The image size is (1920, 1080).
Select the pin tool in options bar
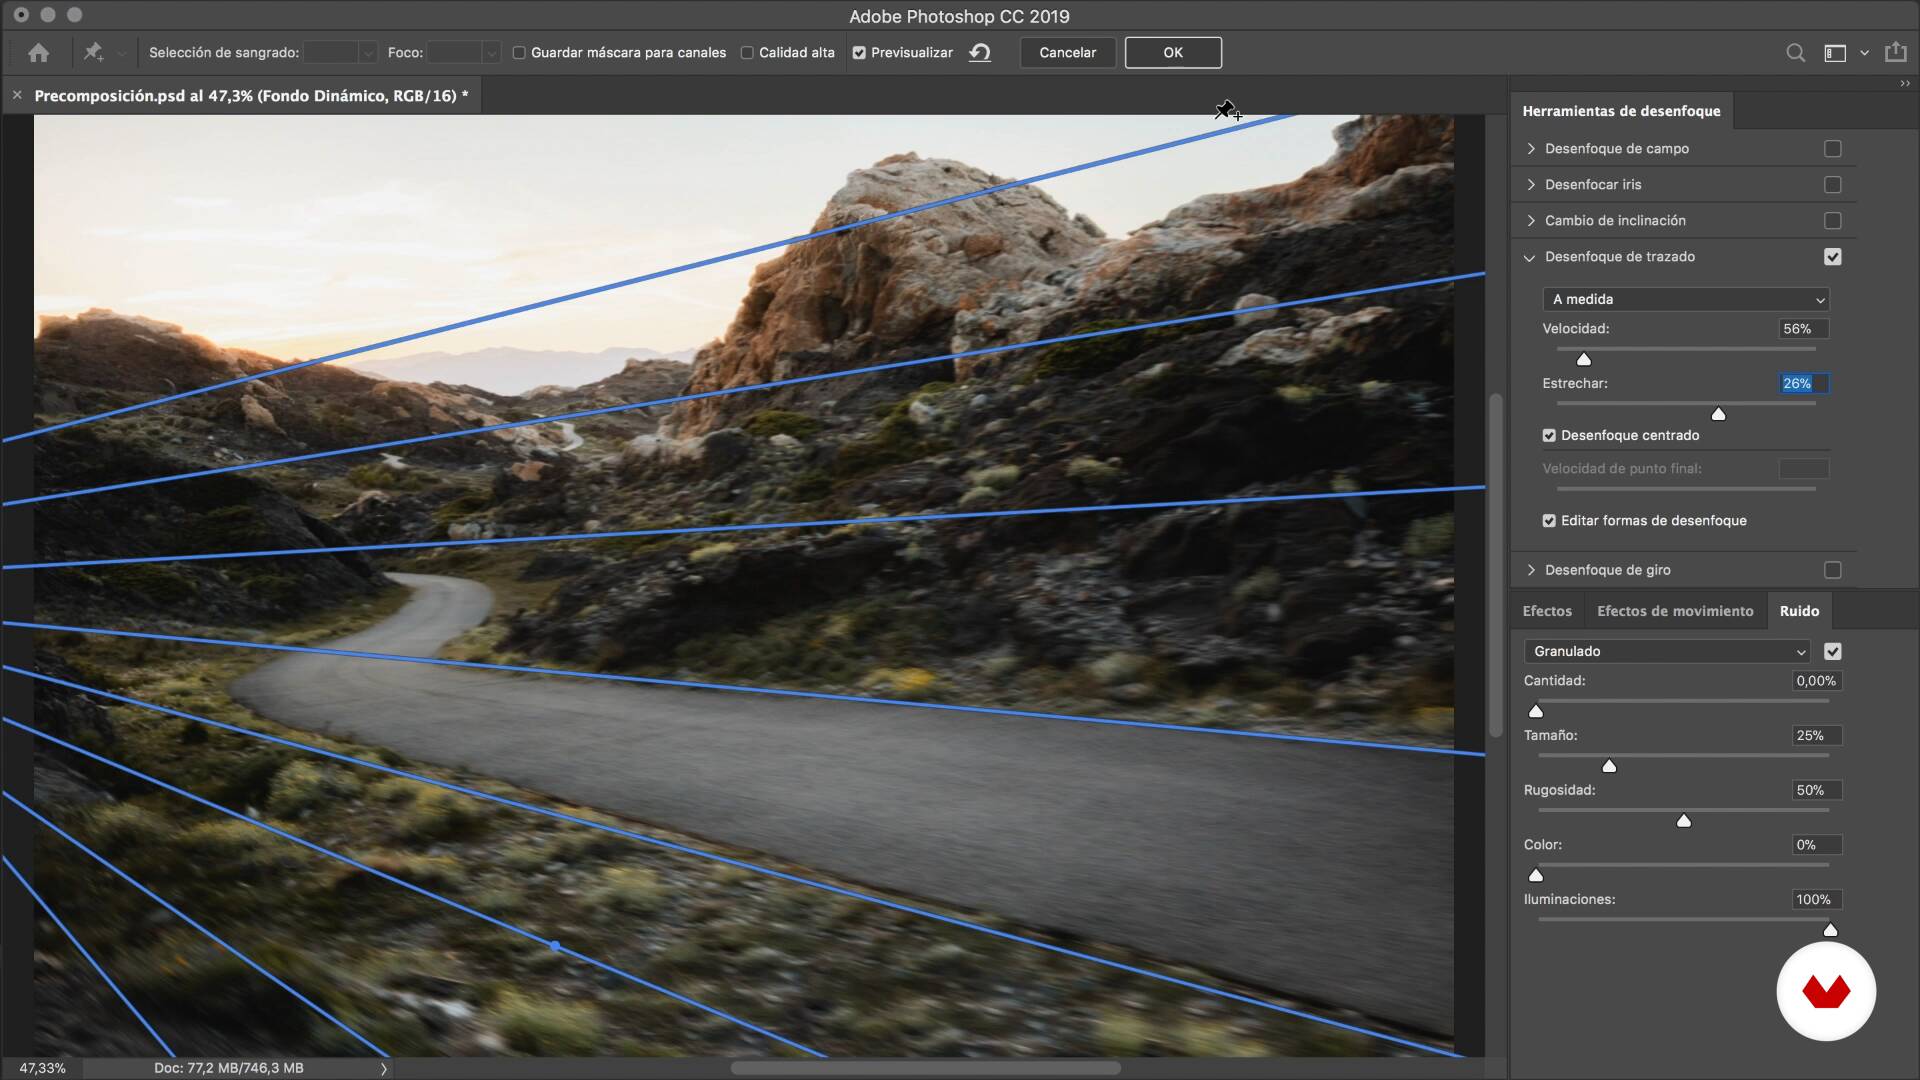pos(93,52)
